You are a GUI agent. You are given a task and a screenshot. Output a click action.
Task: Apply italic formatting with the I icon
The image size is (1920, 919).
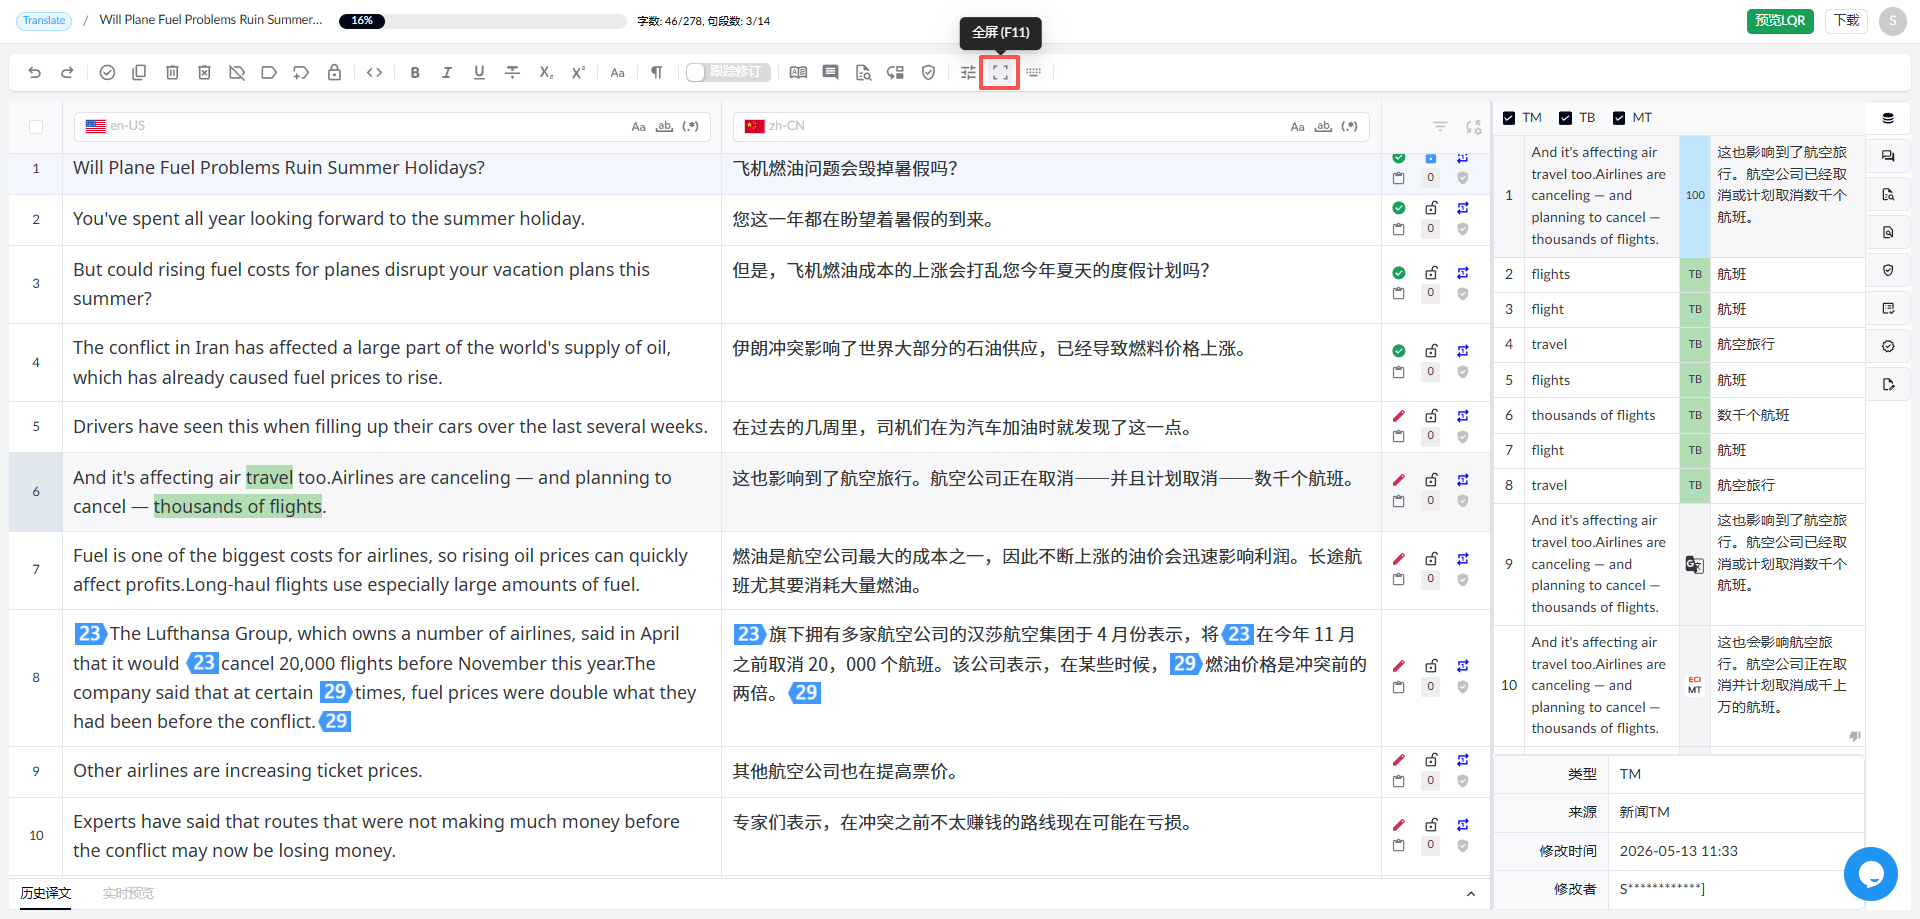point(447,72)
